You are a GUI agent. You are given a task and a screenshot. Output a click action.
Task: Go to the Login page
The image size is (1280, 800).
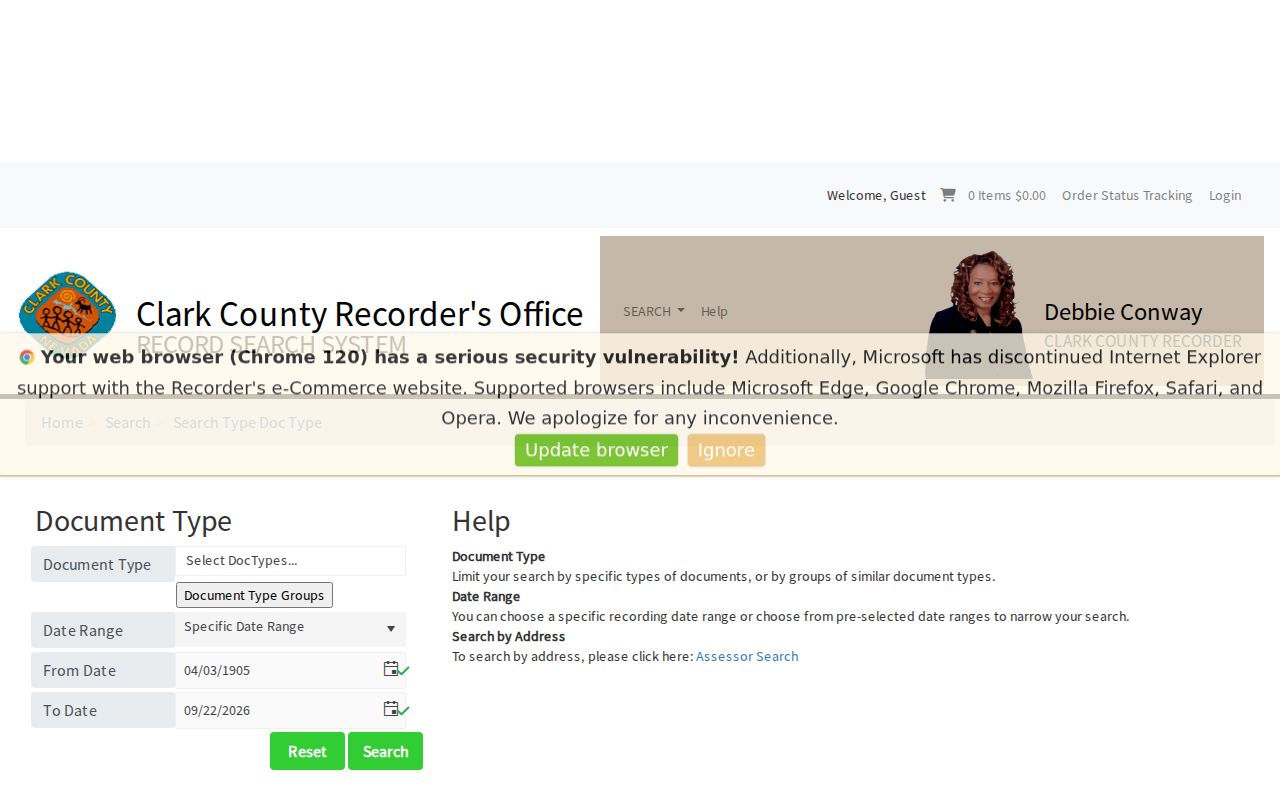point(1225,195)
